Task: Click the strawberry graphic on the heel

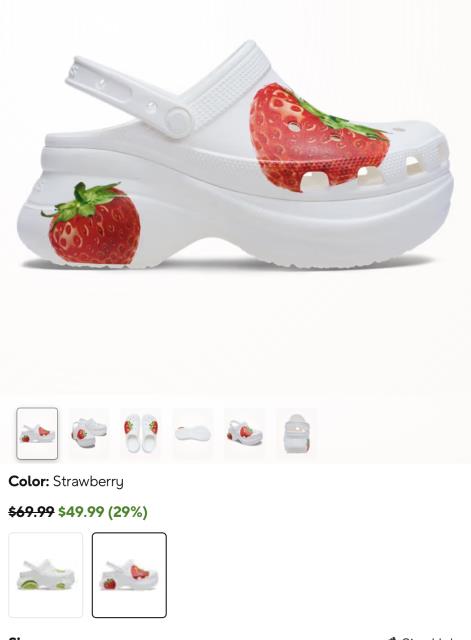Action: click(92, 225)
